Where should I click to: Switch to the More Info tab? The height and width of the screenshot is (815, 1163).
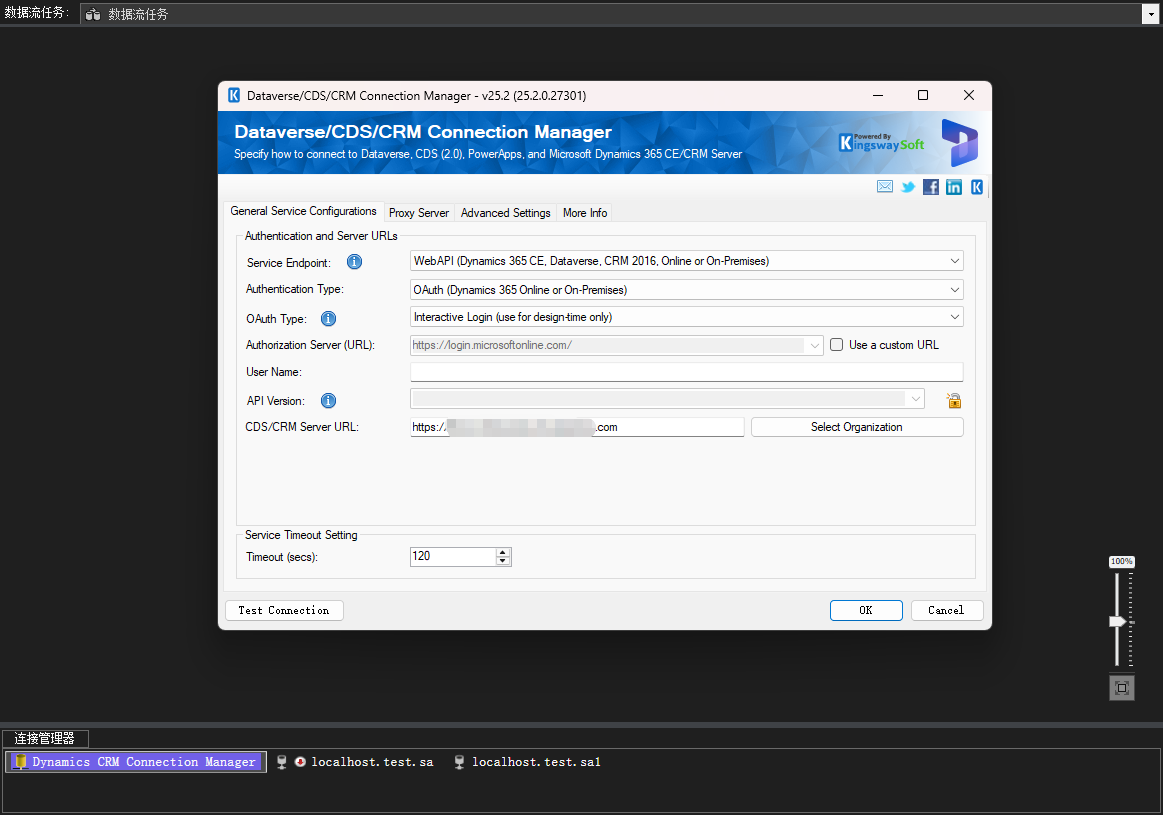(585, 213)
